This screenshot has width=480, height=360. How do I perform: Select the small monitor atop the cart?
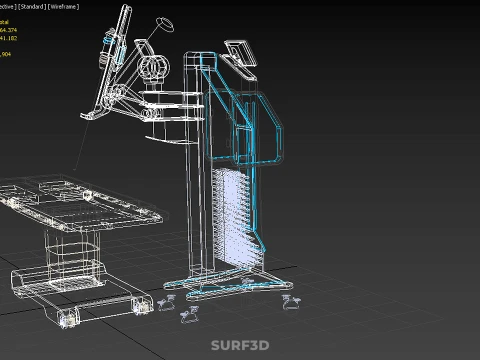(241, 53)
